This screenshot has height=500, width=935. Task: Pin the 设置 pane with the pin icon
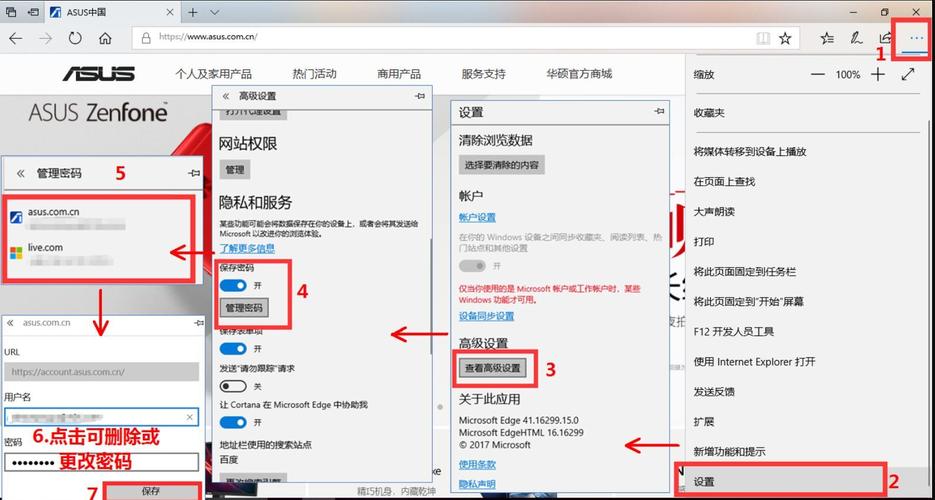tap(659, 111)
